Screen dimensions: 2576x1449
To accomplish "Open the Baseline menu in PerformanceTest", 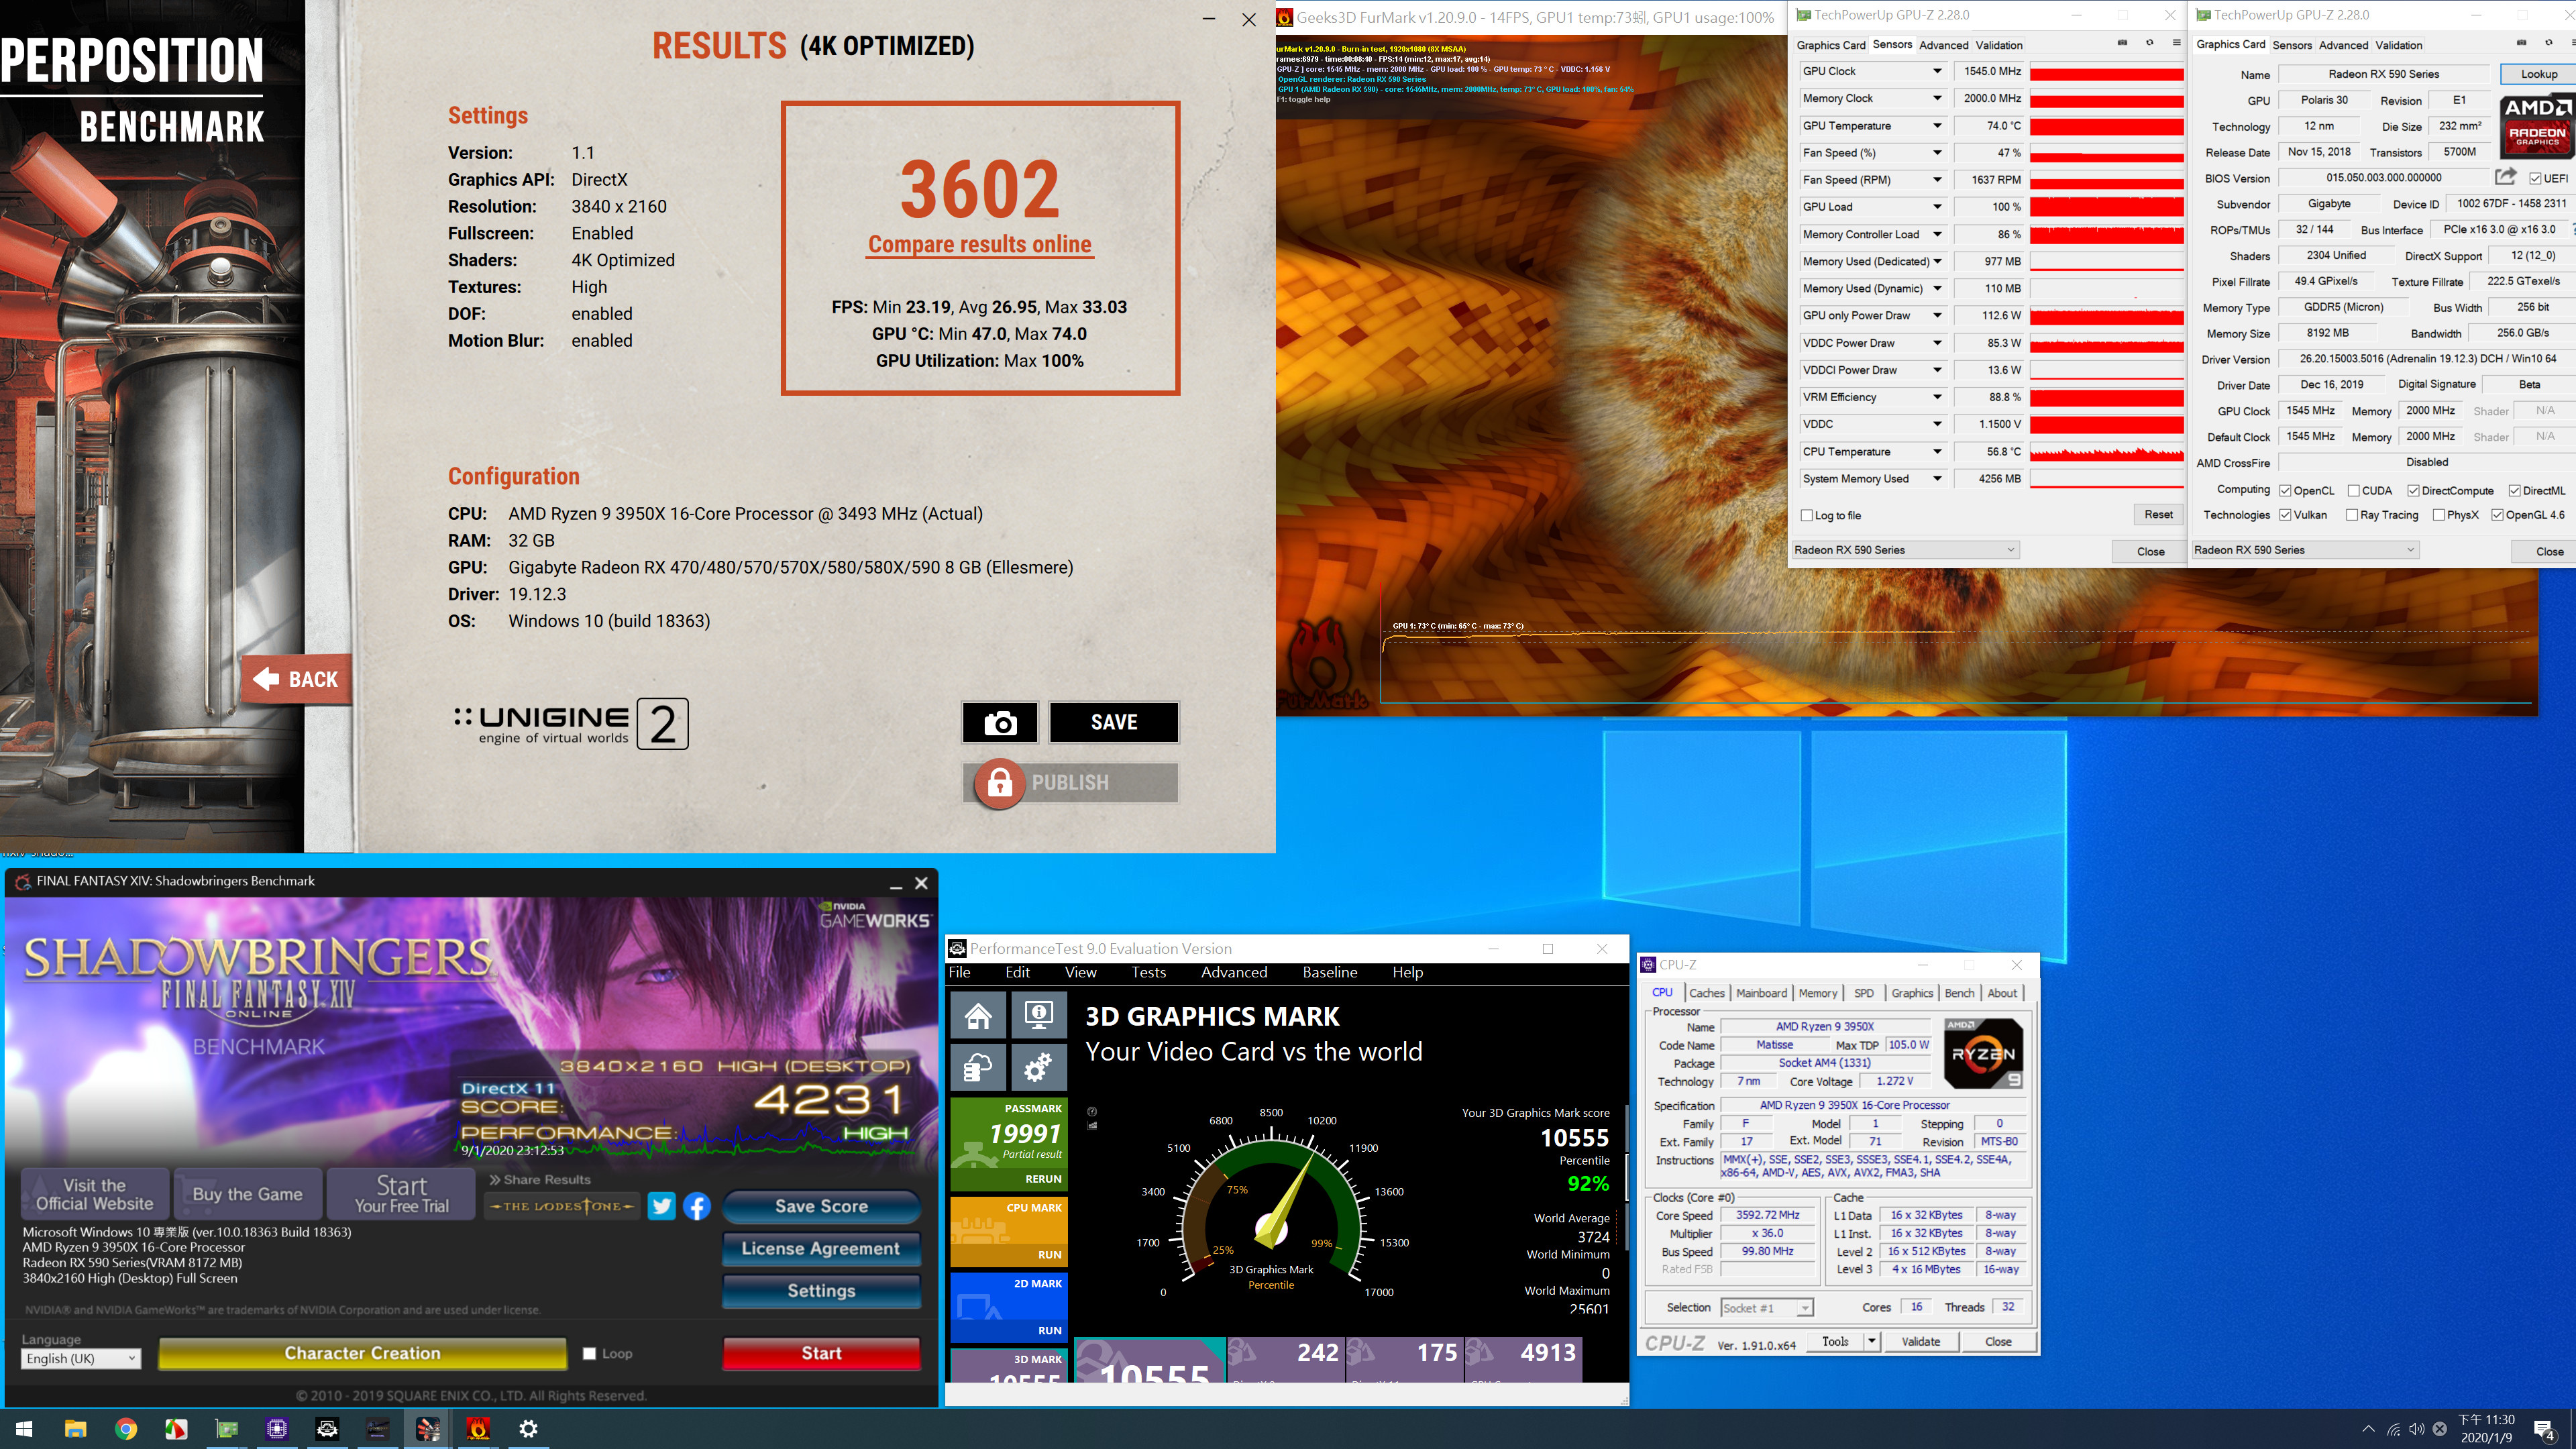I will tap(1329, 972).
